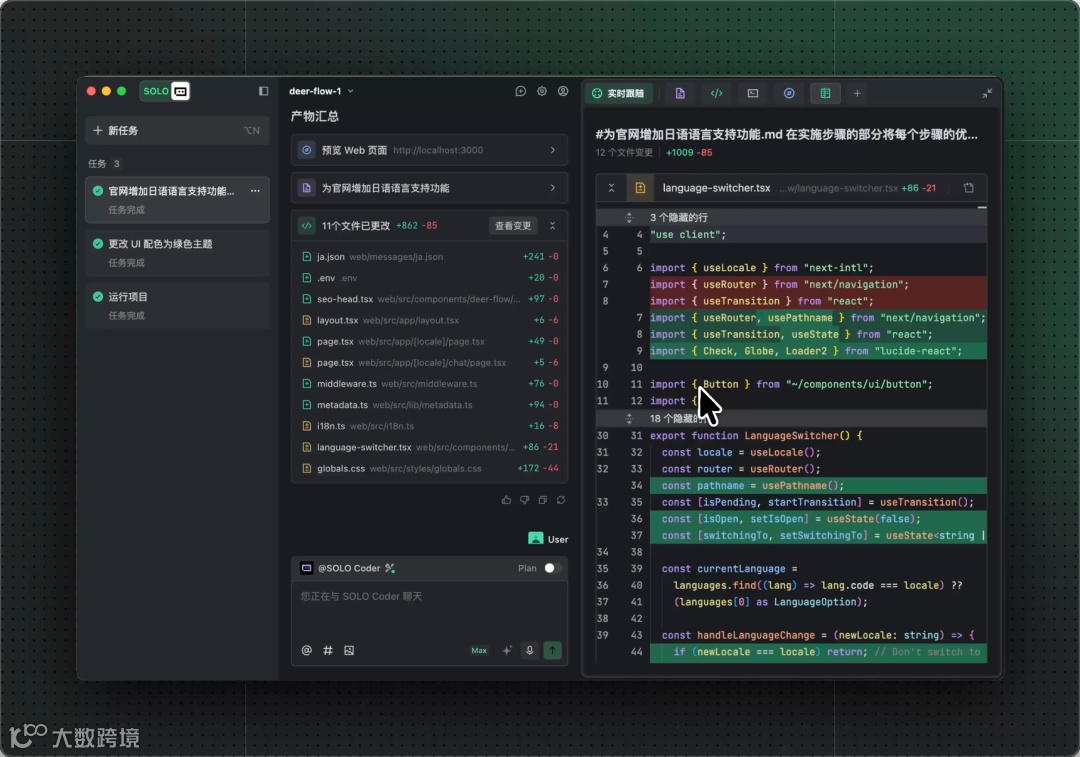
Task: Collapse the 11 changed files list
Action: coord(552,226)
